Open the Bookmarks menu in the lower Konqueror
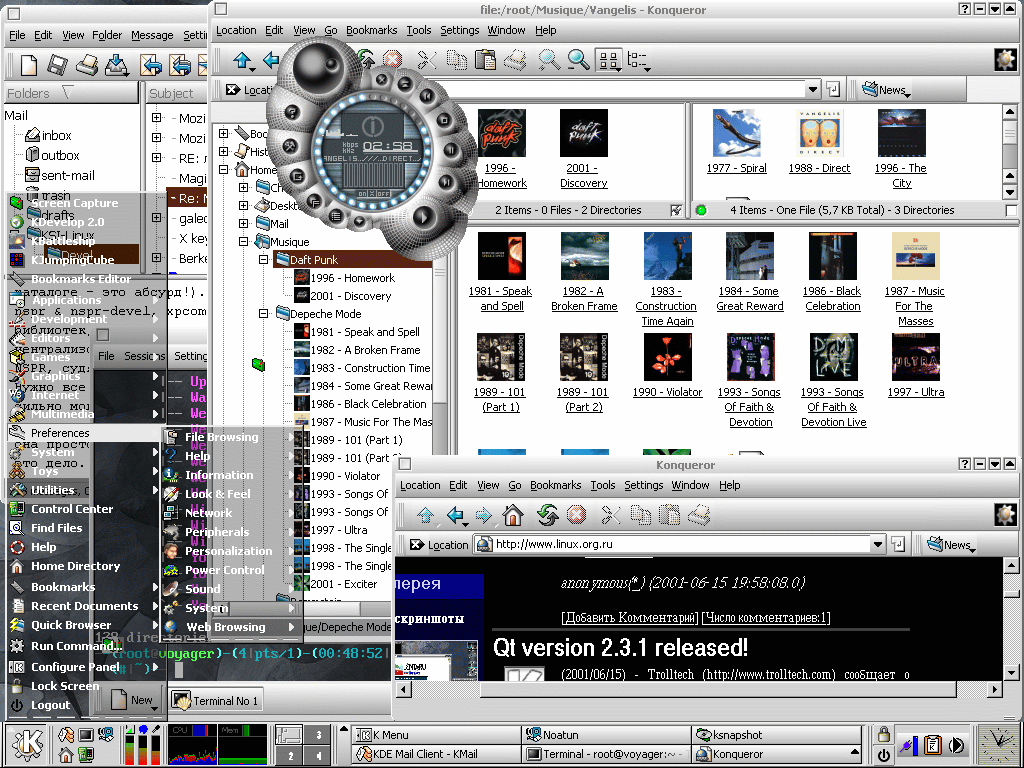1024x768 pixels. [555, 485]
